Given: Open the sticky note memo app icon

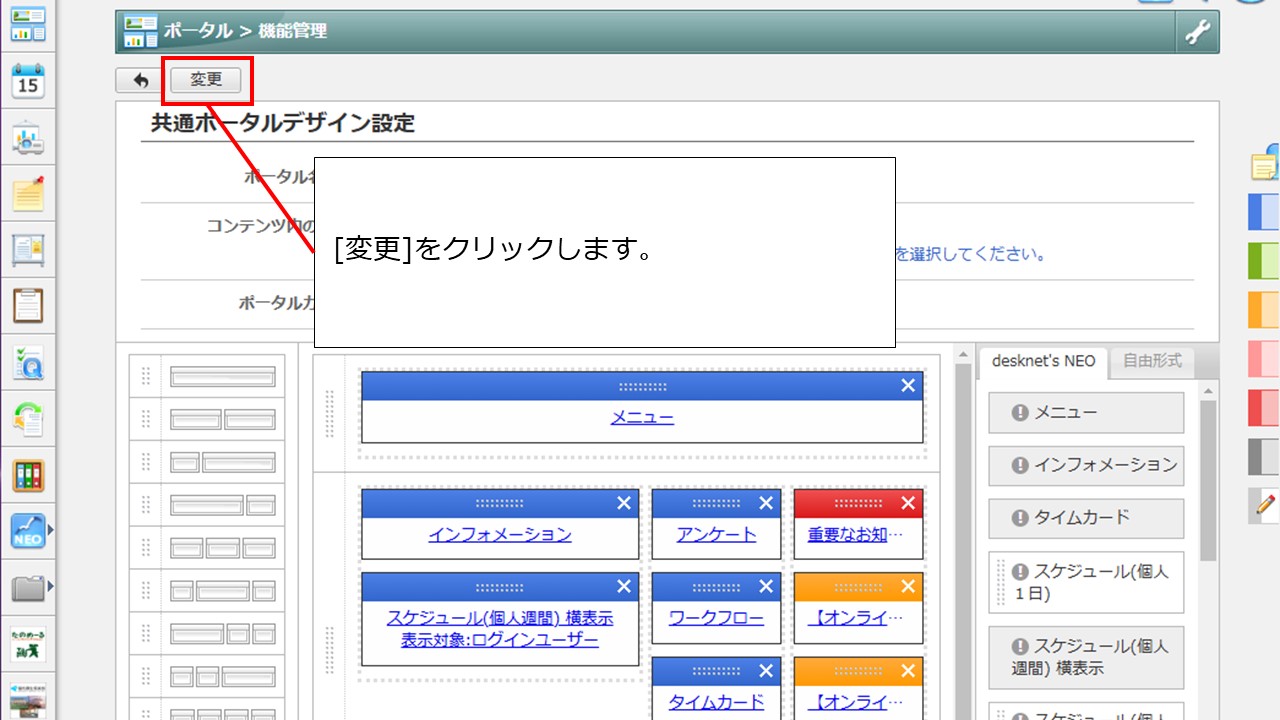Looking at the screenshot, I should [x=27, y=194].
